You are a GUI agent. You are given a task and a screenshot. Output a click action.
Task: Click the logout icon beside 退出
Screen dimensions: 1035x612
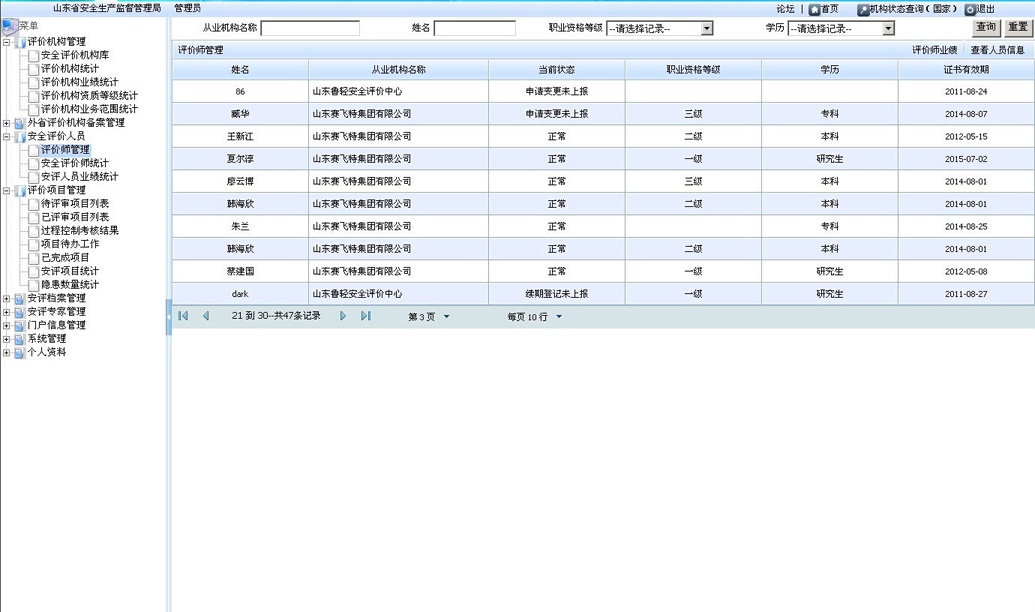click(969, 8)
